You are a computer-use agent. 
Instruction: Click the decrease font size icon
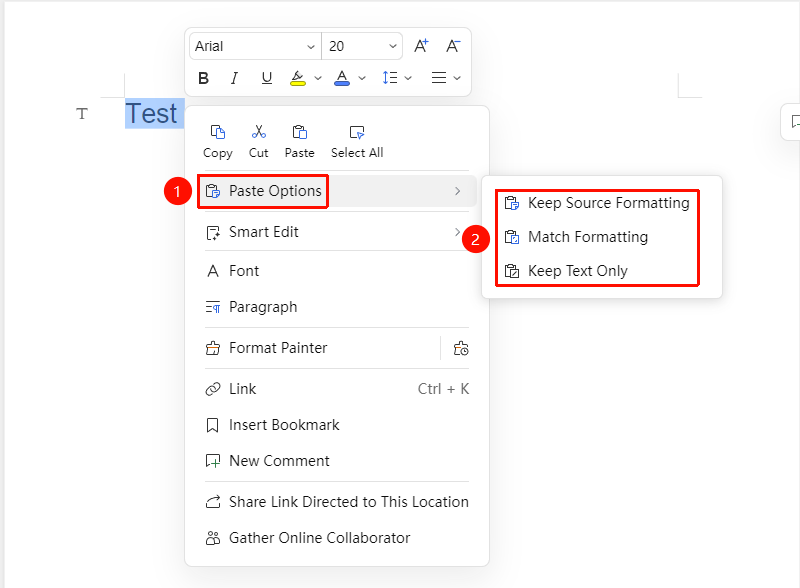(x=453, y=46)
